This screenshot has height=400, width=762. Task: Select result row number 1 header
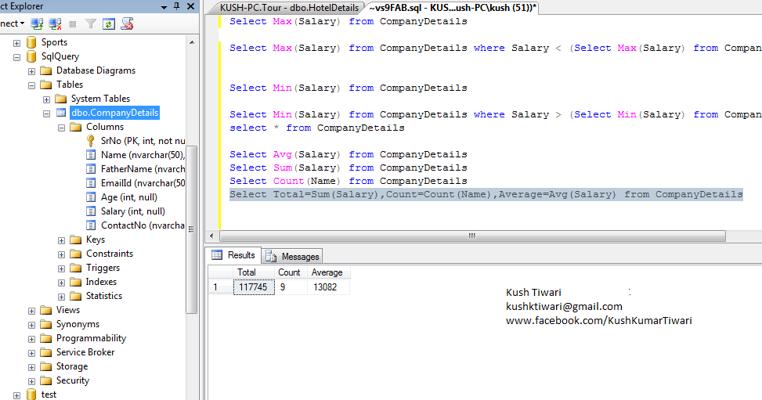point(221,287)
